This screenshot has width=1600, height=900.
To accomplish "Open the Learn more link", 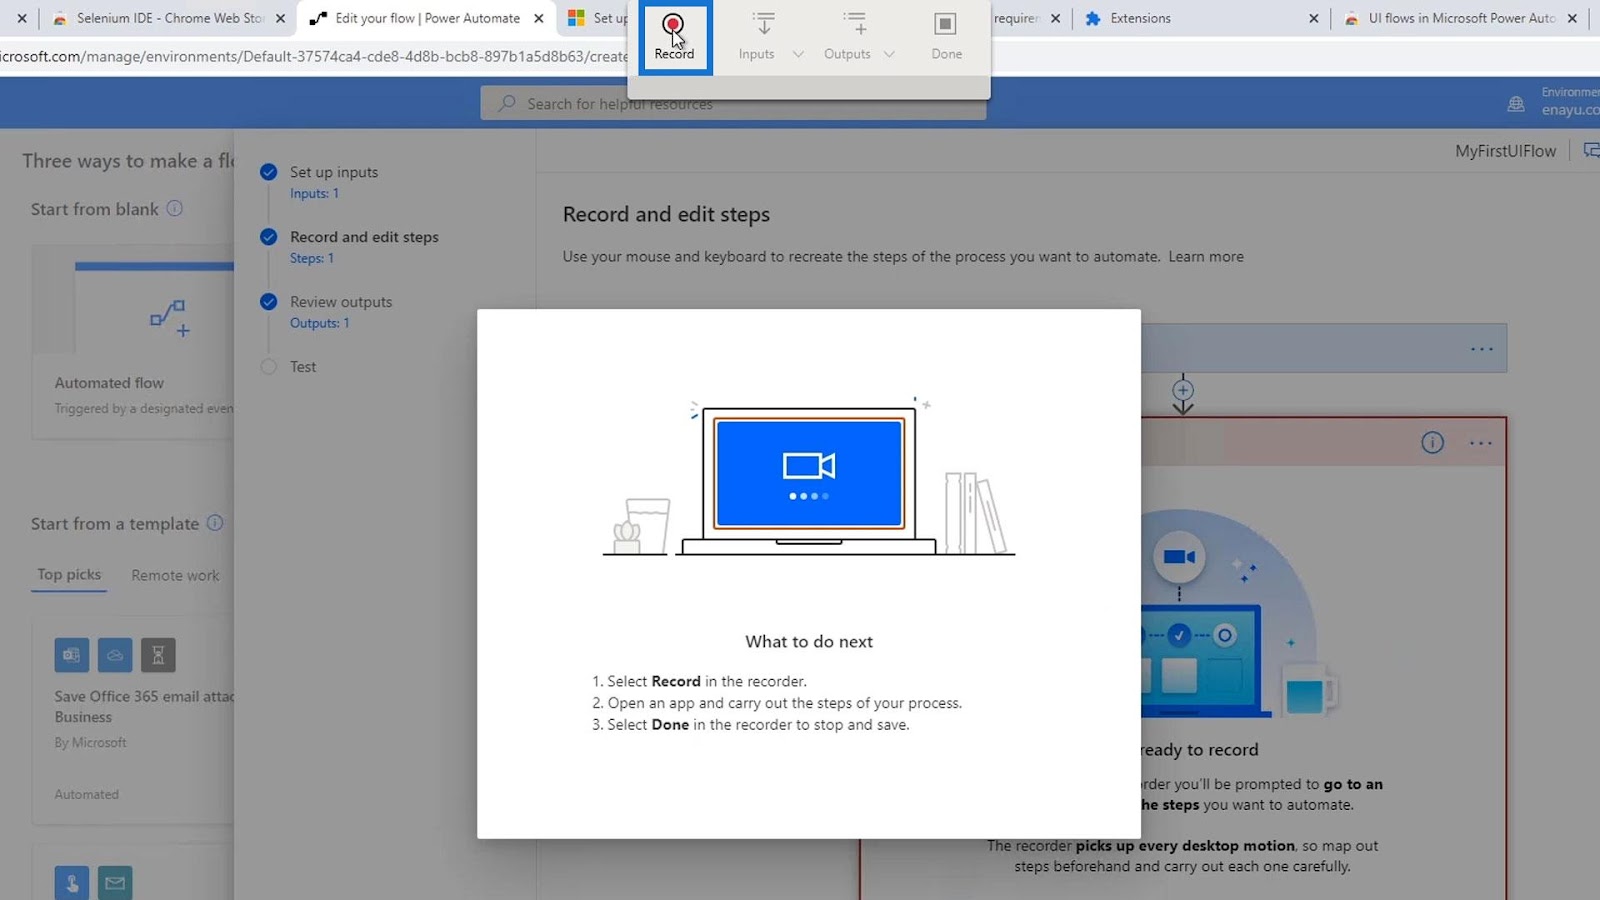I will pyautogui.click(x=1206, y=256).
